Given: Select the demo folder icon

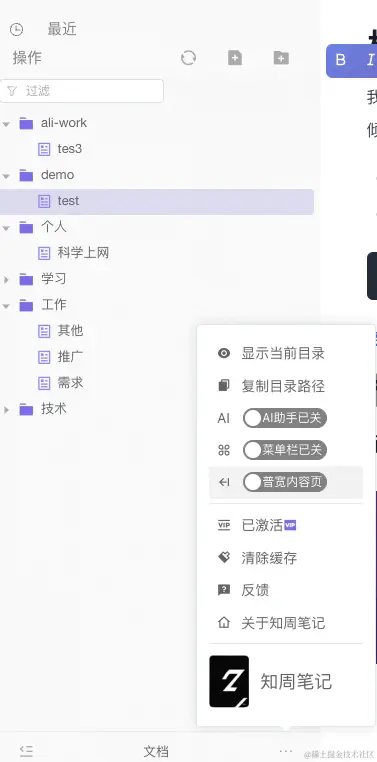Looking at the screenshot, I should pos(26,175).
